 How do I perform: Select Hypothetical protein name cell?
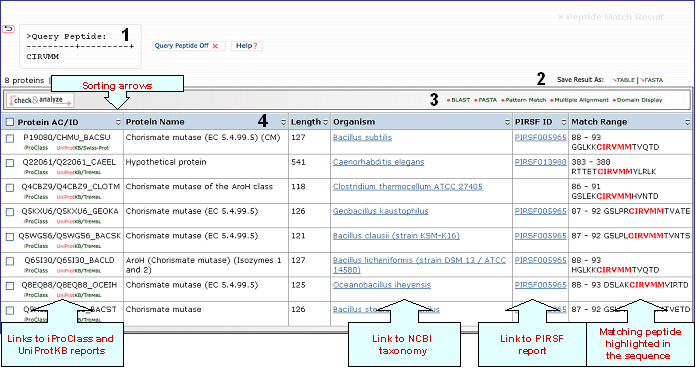click(x=166, y=162)
